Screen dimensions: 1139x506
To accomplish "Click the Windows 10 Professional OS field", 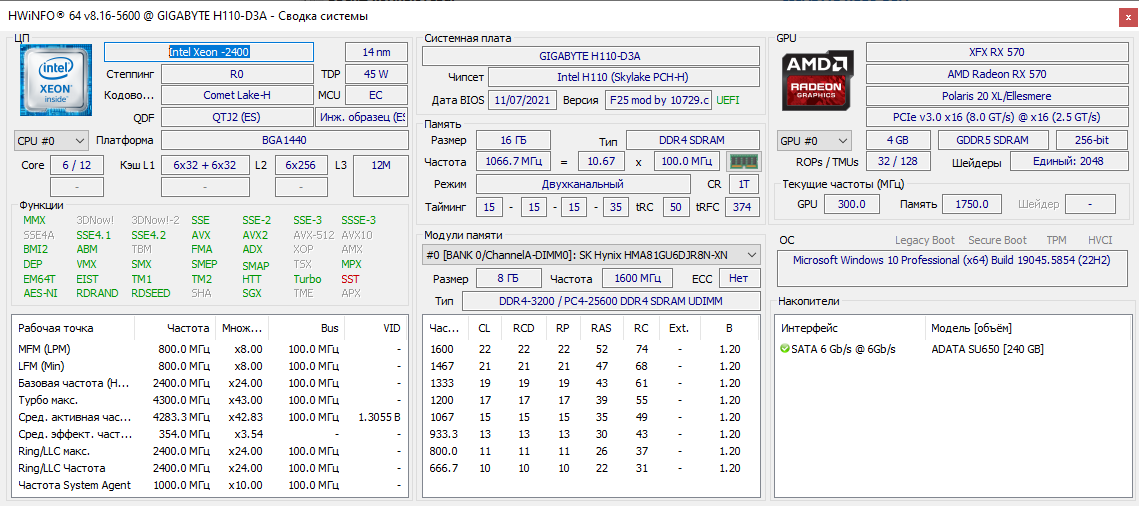I will [x=953, y=268].
